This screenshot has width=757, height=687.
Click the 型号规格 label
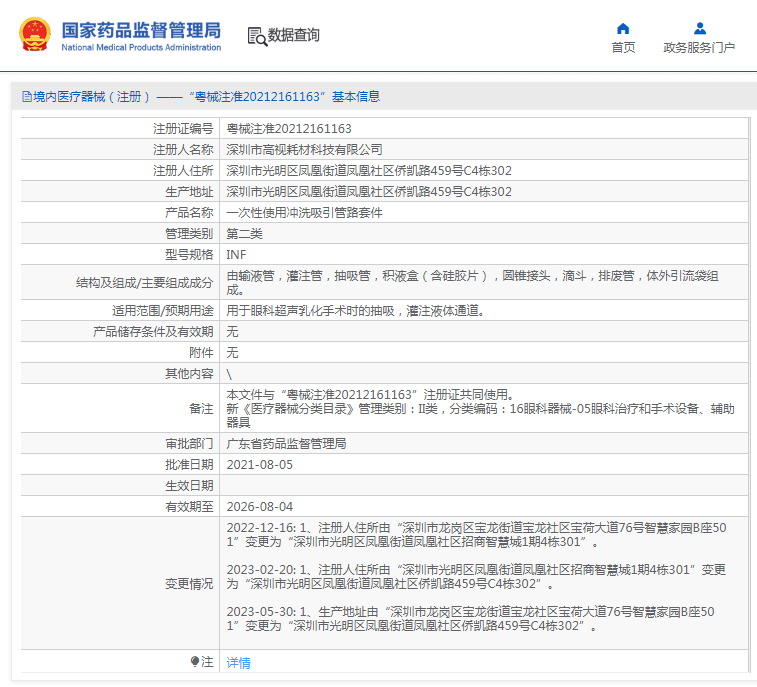click(x=189, y=255)
